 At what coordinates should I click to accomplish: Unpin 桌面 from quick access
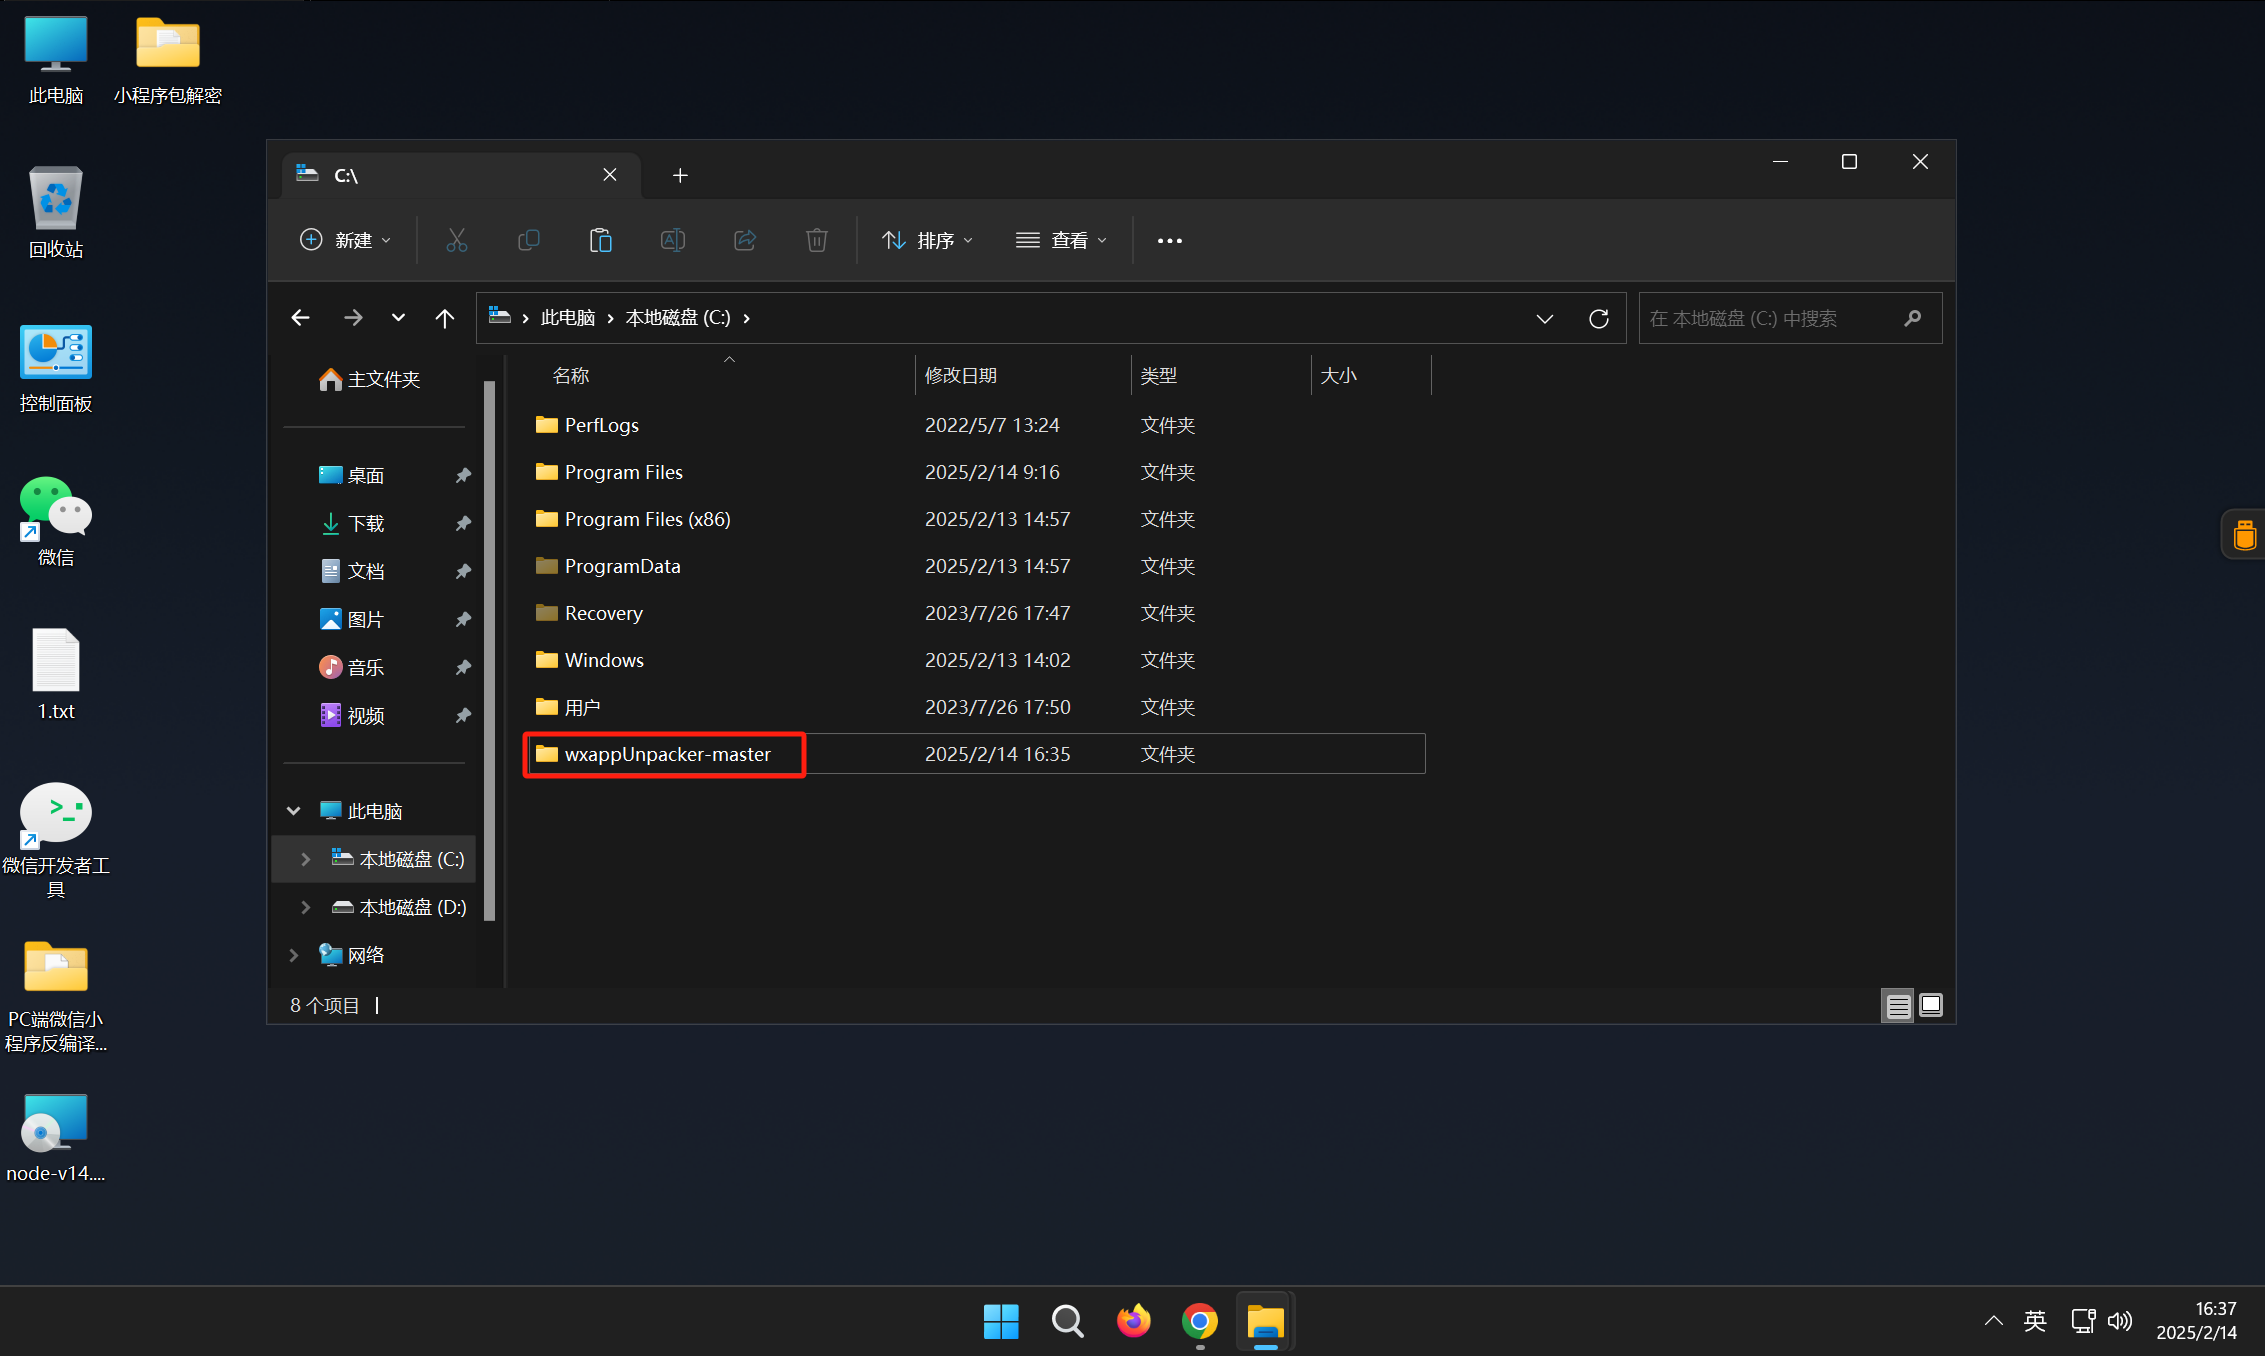click(x=463, y=475)
